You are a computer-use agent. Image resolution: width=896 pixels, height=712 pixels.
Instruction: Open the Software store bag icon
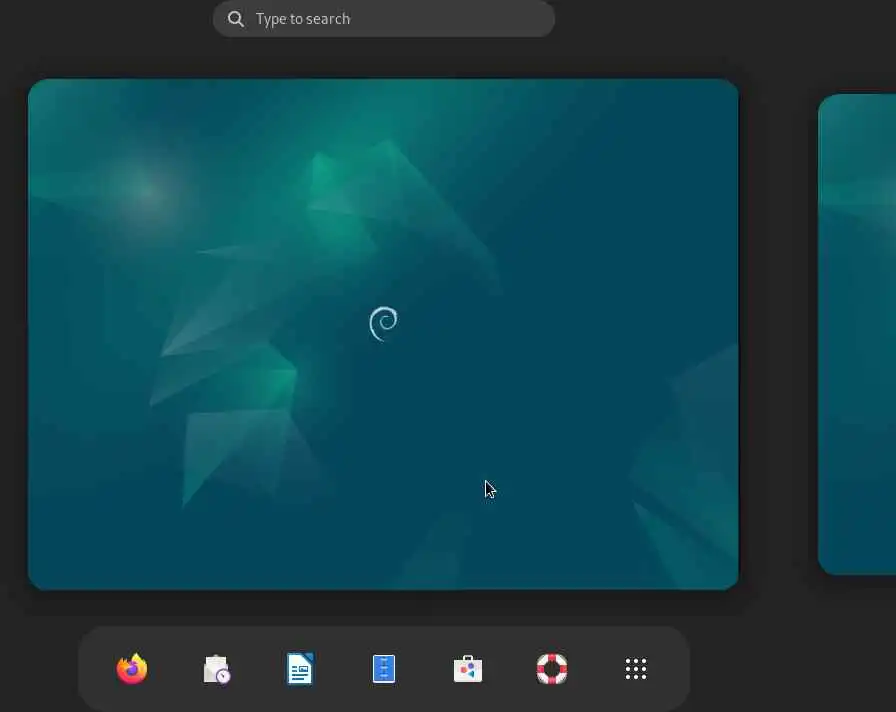coord(468,669)
